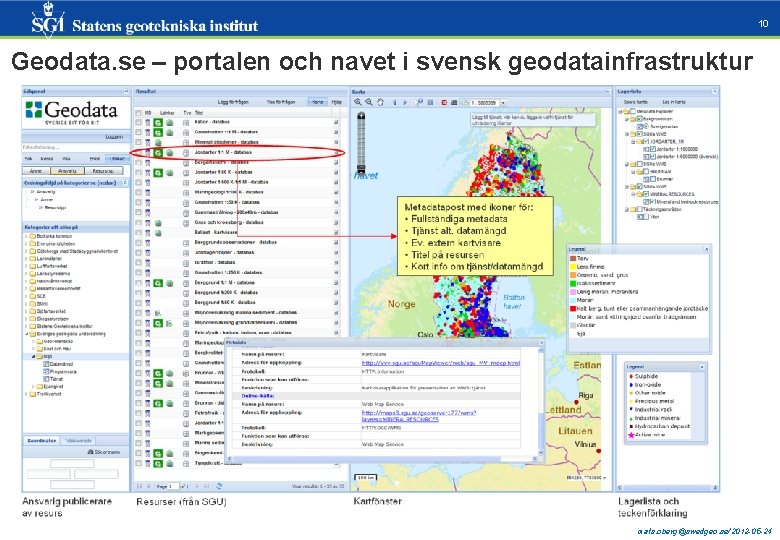This screenshot has height=540, width=780.
Task: Click the map zoom level slider track
Action: 361,142
